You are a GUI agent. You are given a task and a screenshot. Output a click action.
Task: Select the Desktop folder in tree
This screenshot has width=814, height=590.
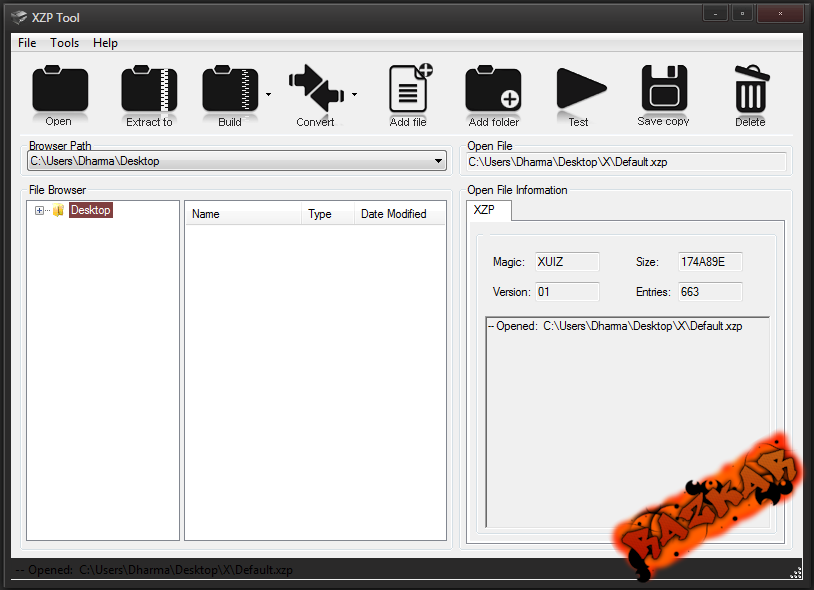click(x=91, y=210)
